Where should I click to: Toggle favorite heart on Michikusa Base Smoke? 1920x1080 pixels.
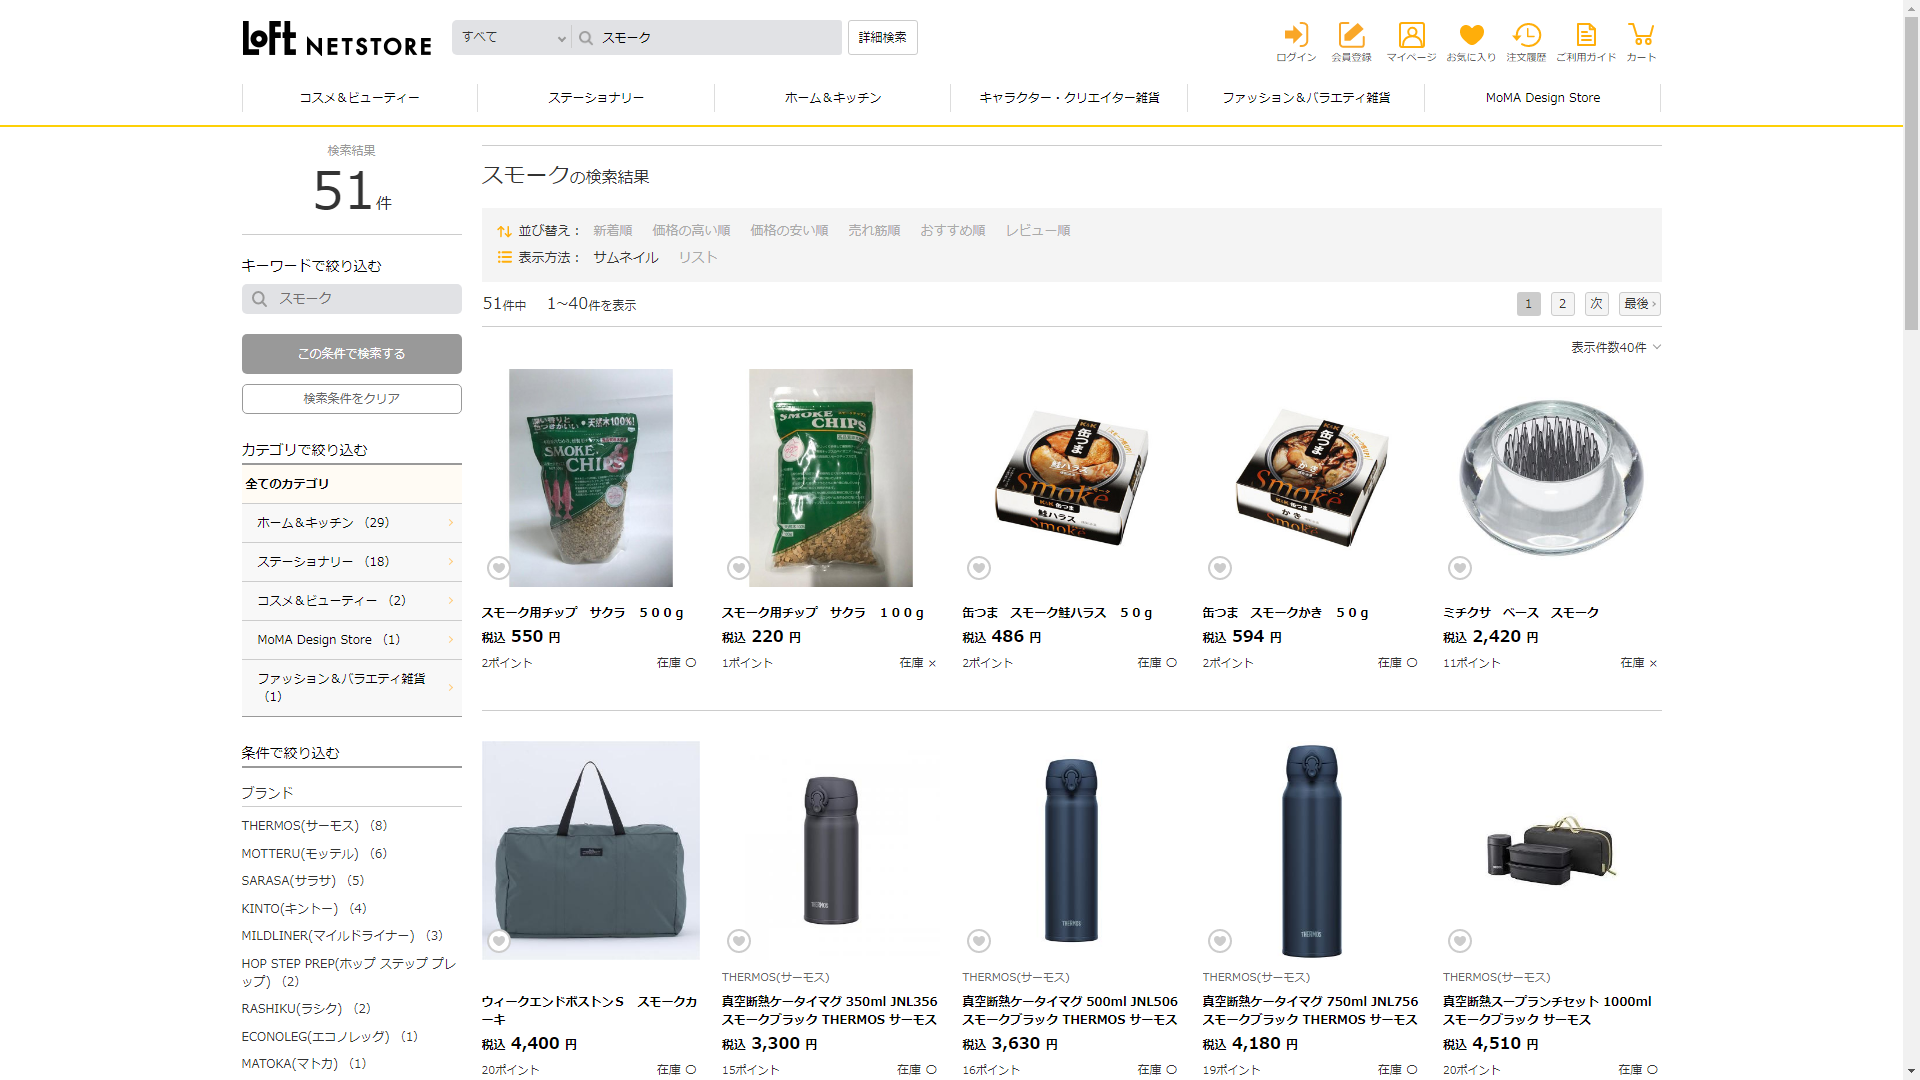coord(1459,568)
